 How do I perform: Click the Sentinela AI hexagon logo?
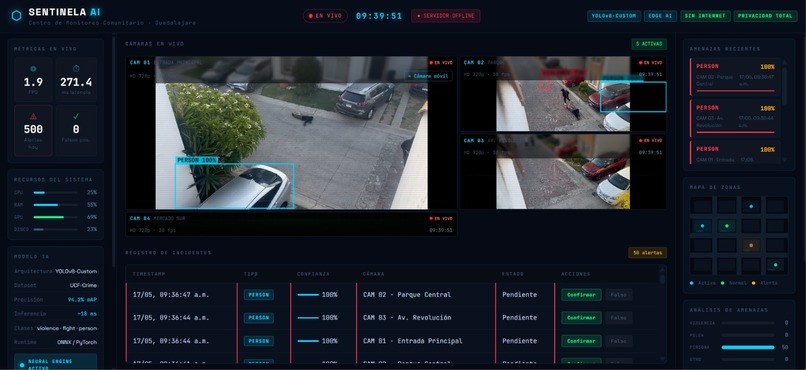pyautogui.click(x=16, y=16)
